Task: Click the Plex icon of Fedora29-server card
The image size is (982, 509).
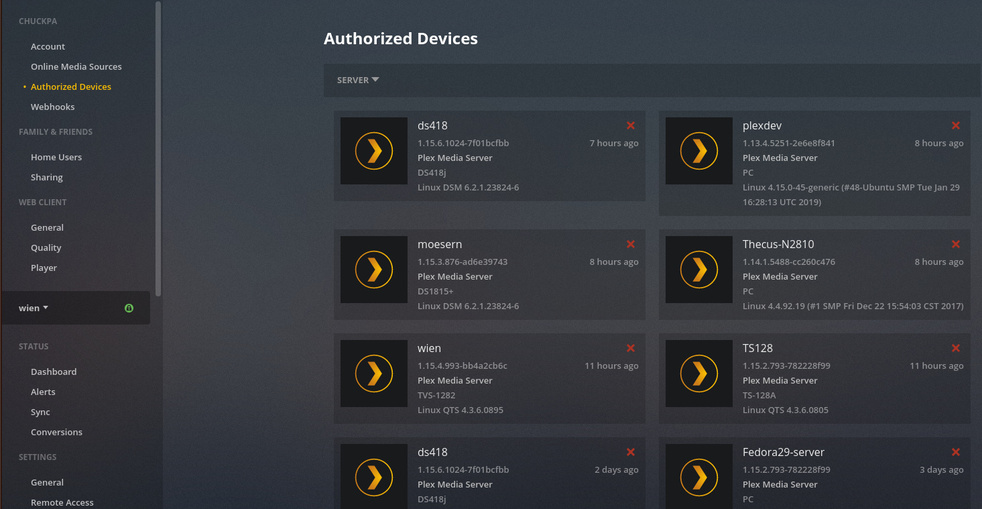Action: [x=699, y=476]
